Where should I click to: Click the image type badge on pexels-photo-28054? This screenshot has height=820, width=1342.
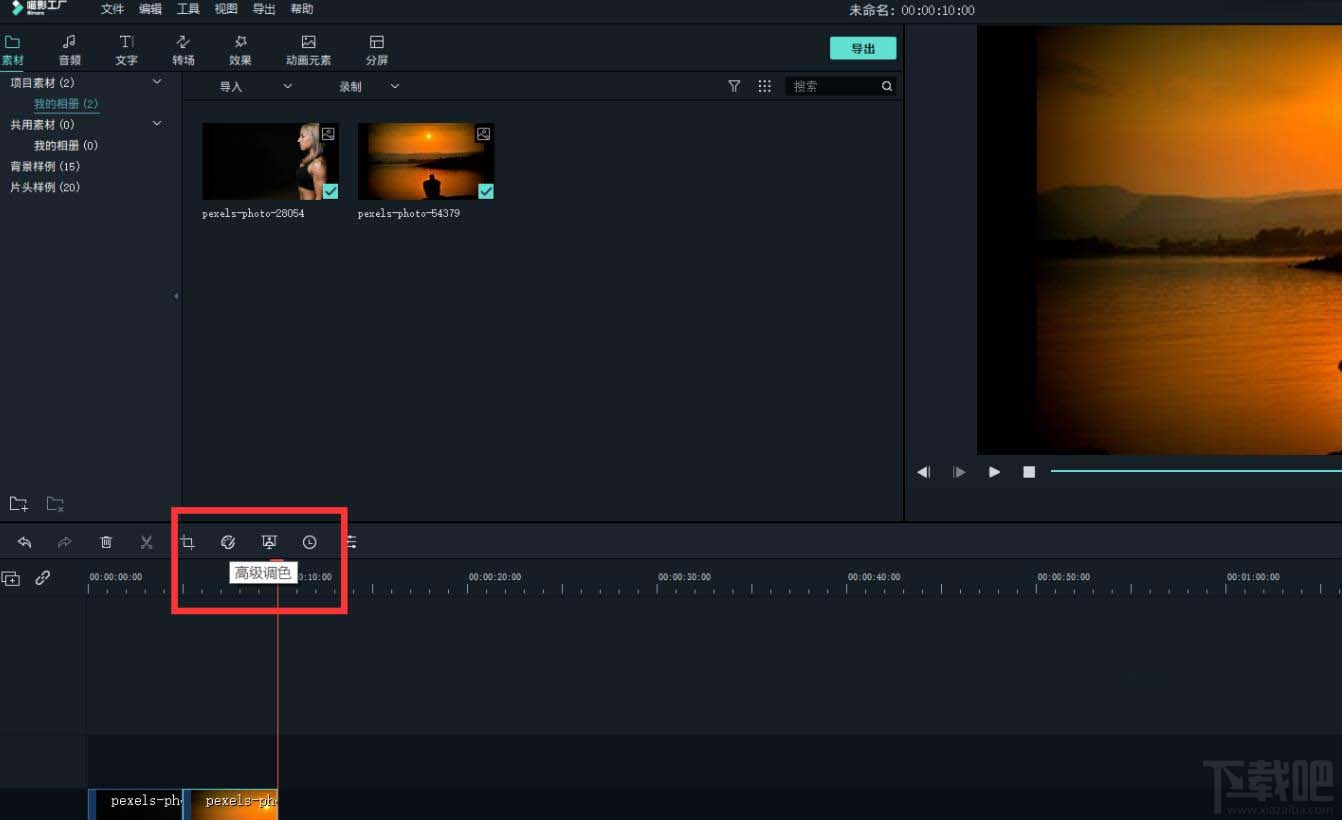coord(328,133)
